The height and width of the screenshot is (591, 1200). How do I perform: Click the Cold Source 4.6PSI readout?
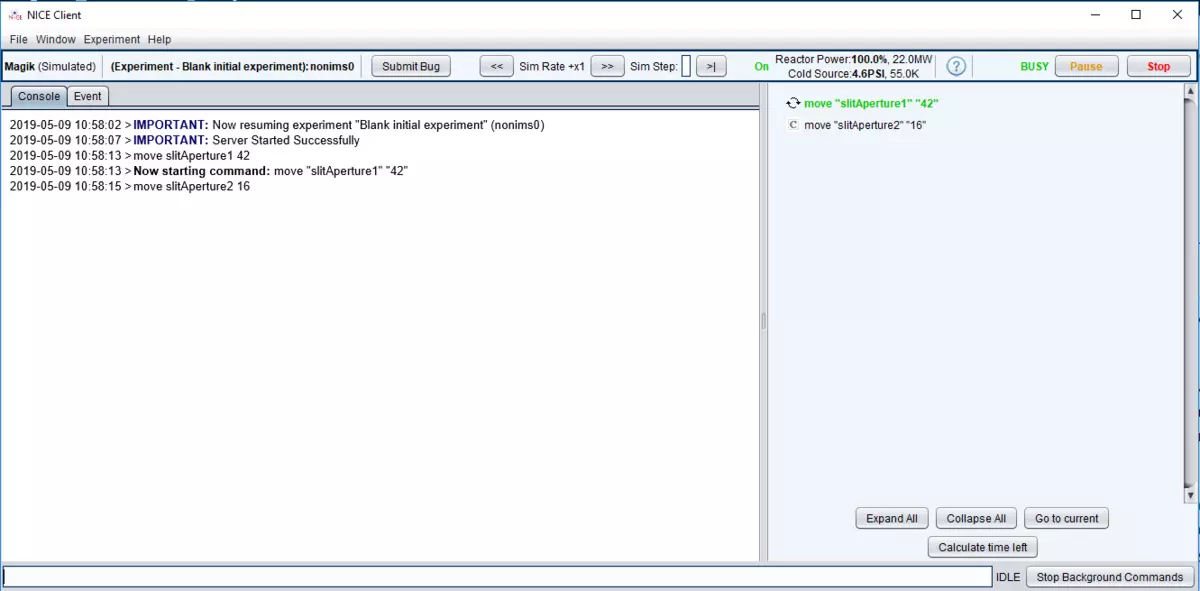point(853,74)
